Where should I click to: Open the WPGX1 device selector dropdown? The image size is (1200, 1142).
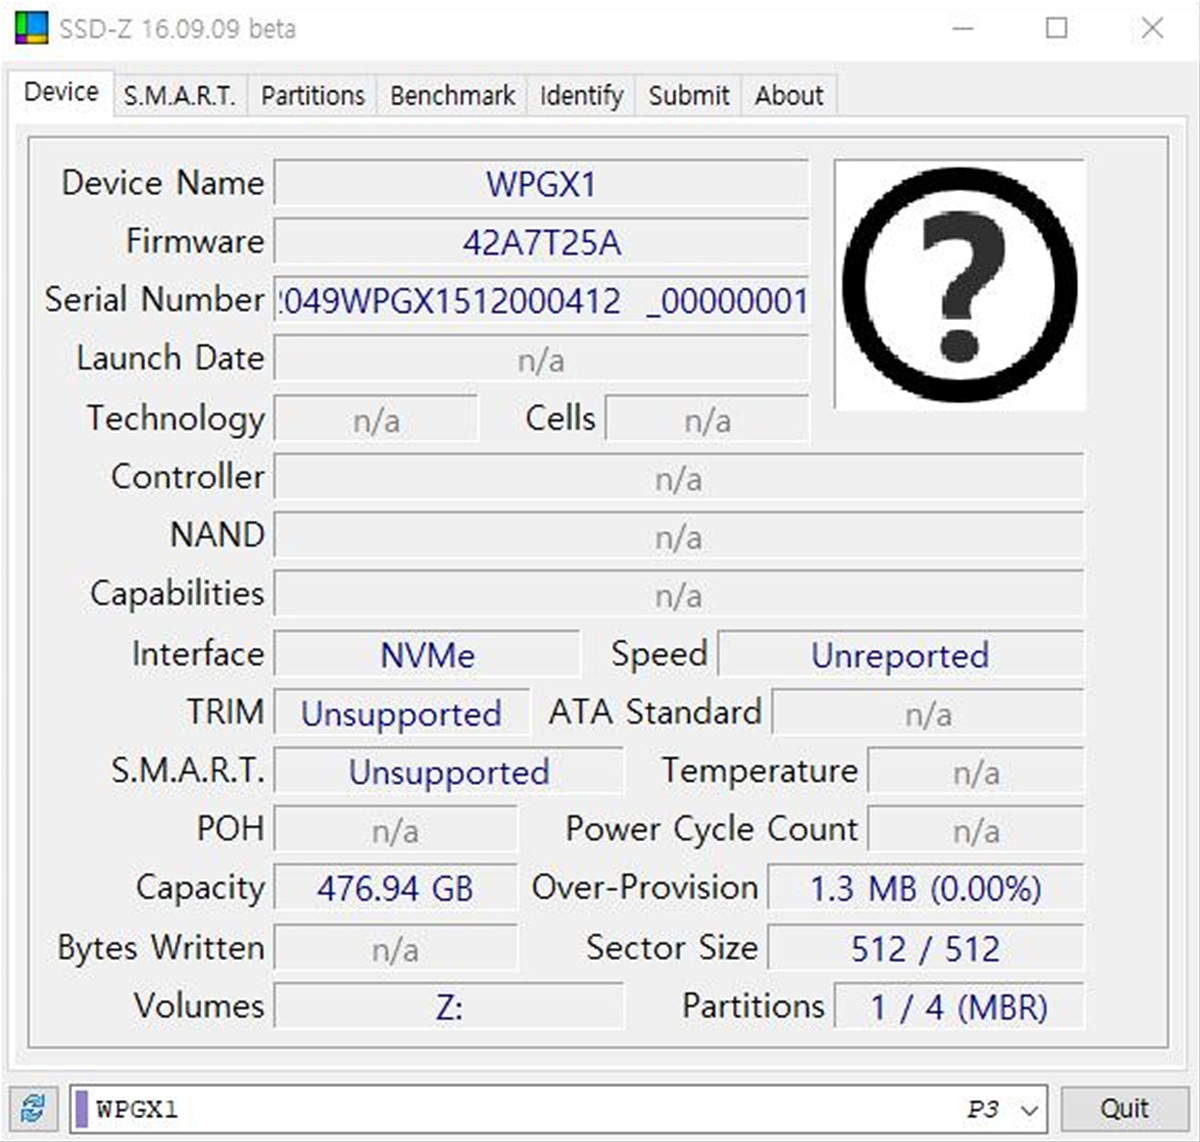(x=559, y=1109)
